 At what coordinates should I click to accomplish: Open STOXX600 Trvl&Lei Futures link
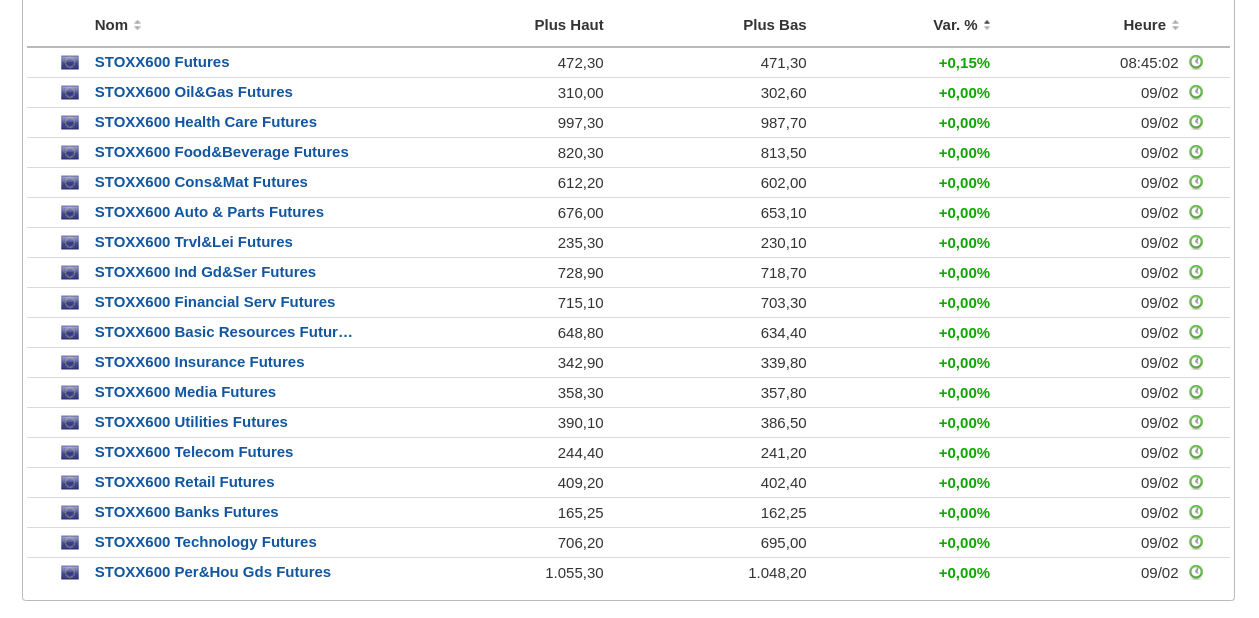point(193,242)
